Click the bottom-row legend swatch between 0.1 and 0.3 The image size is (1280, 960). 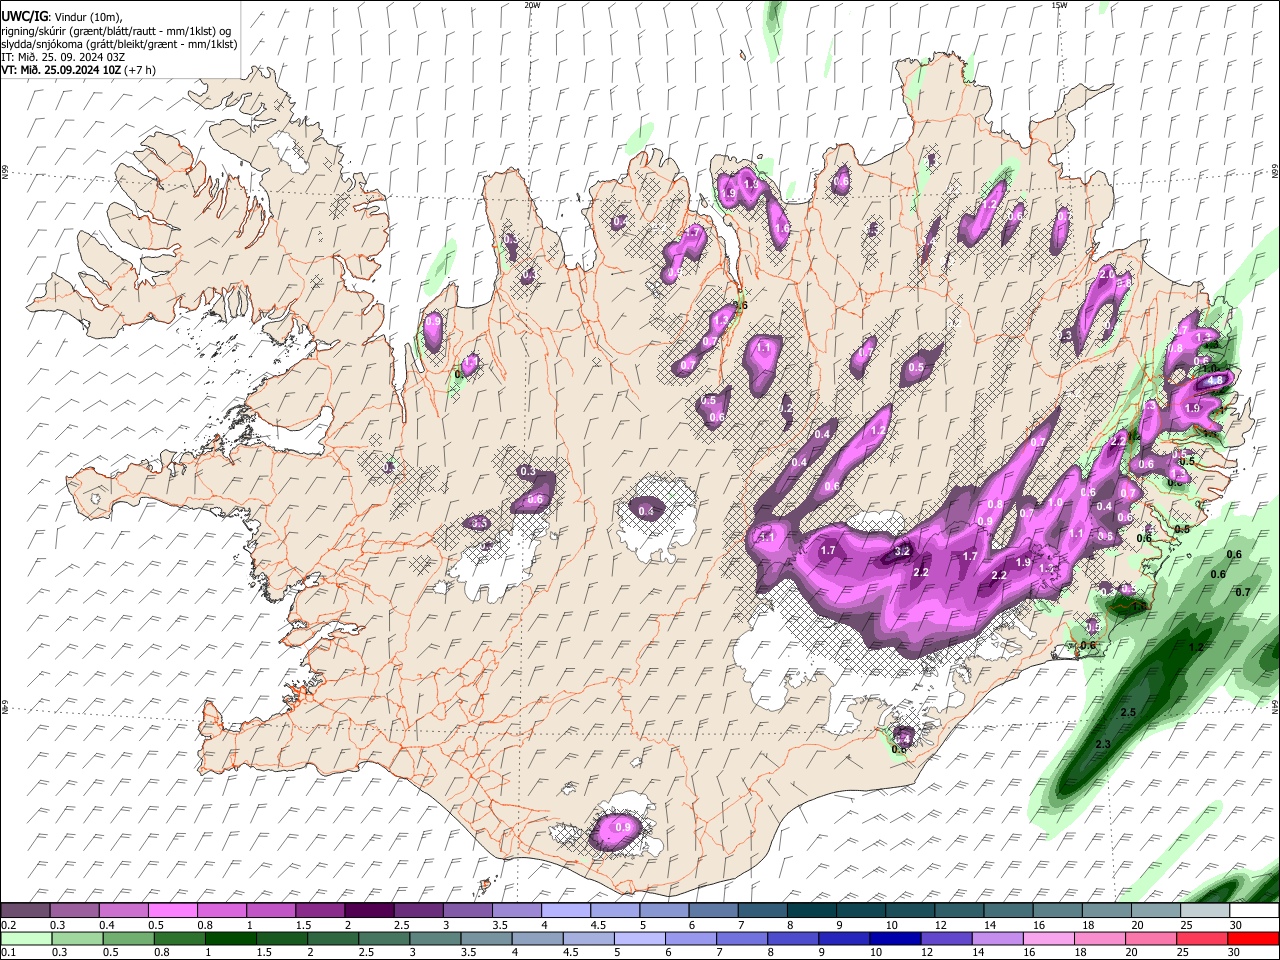coord(25,939)
